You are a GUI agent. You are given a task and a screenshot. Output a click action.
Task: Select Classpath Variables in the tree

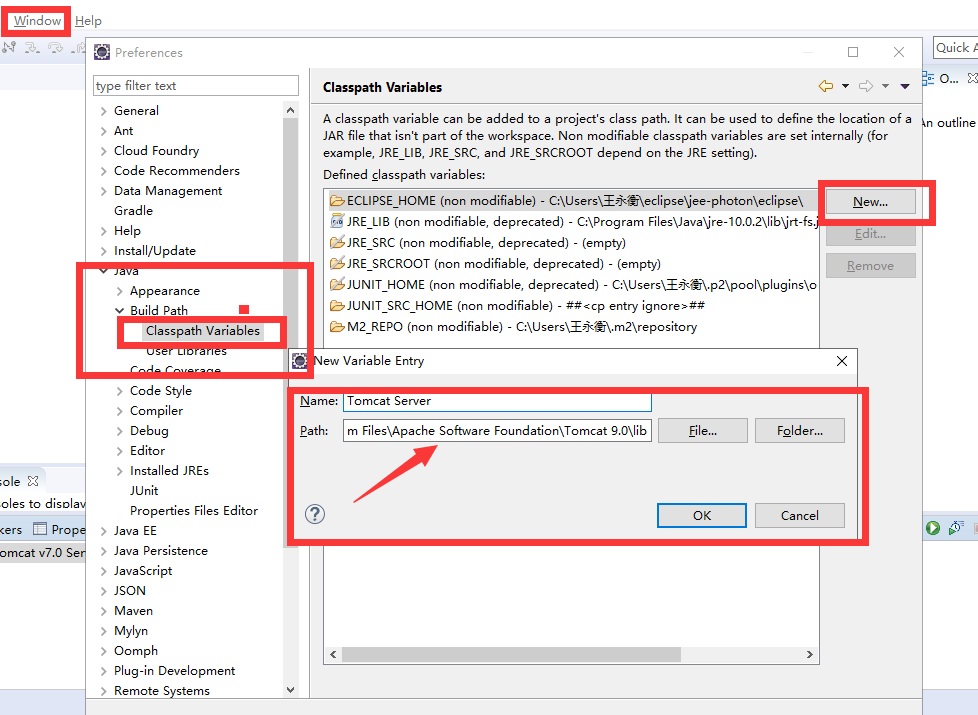(203, 331)
